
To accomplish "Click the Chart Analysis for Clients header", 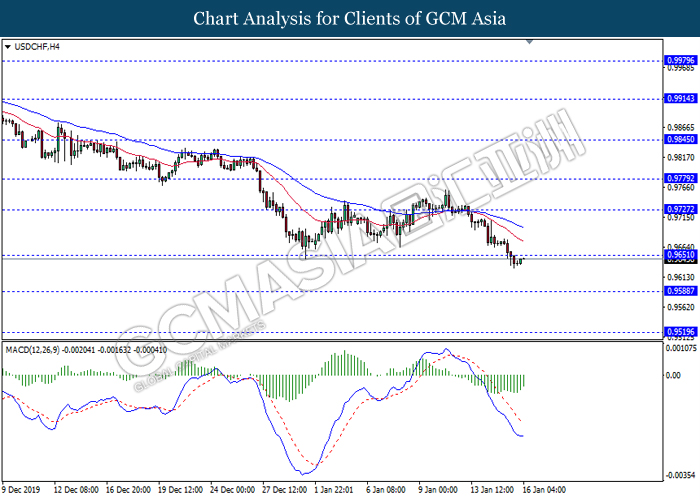I will 350,19.
